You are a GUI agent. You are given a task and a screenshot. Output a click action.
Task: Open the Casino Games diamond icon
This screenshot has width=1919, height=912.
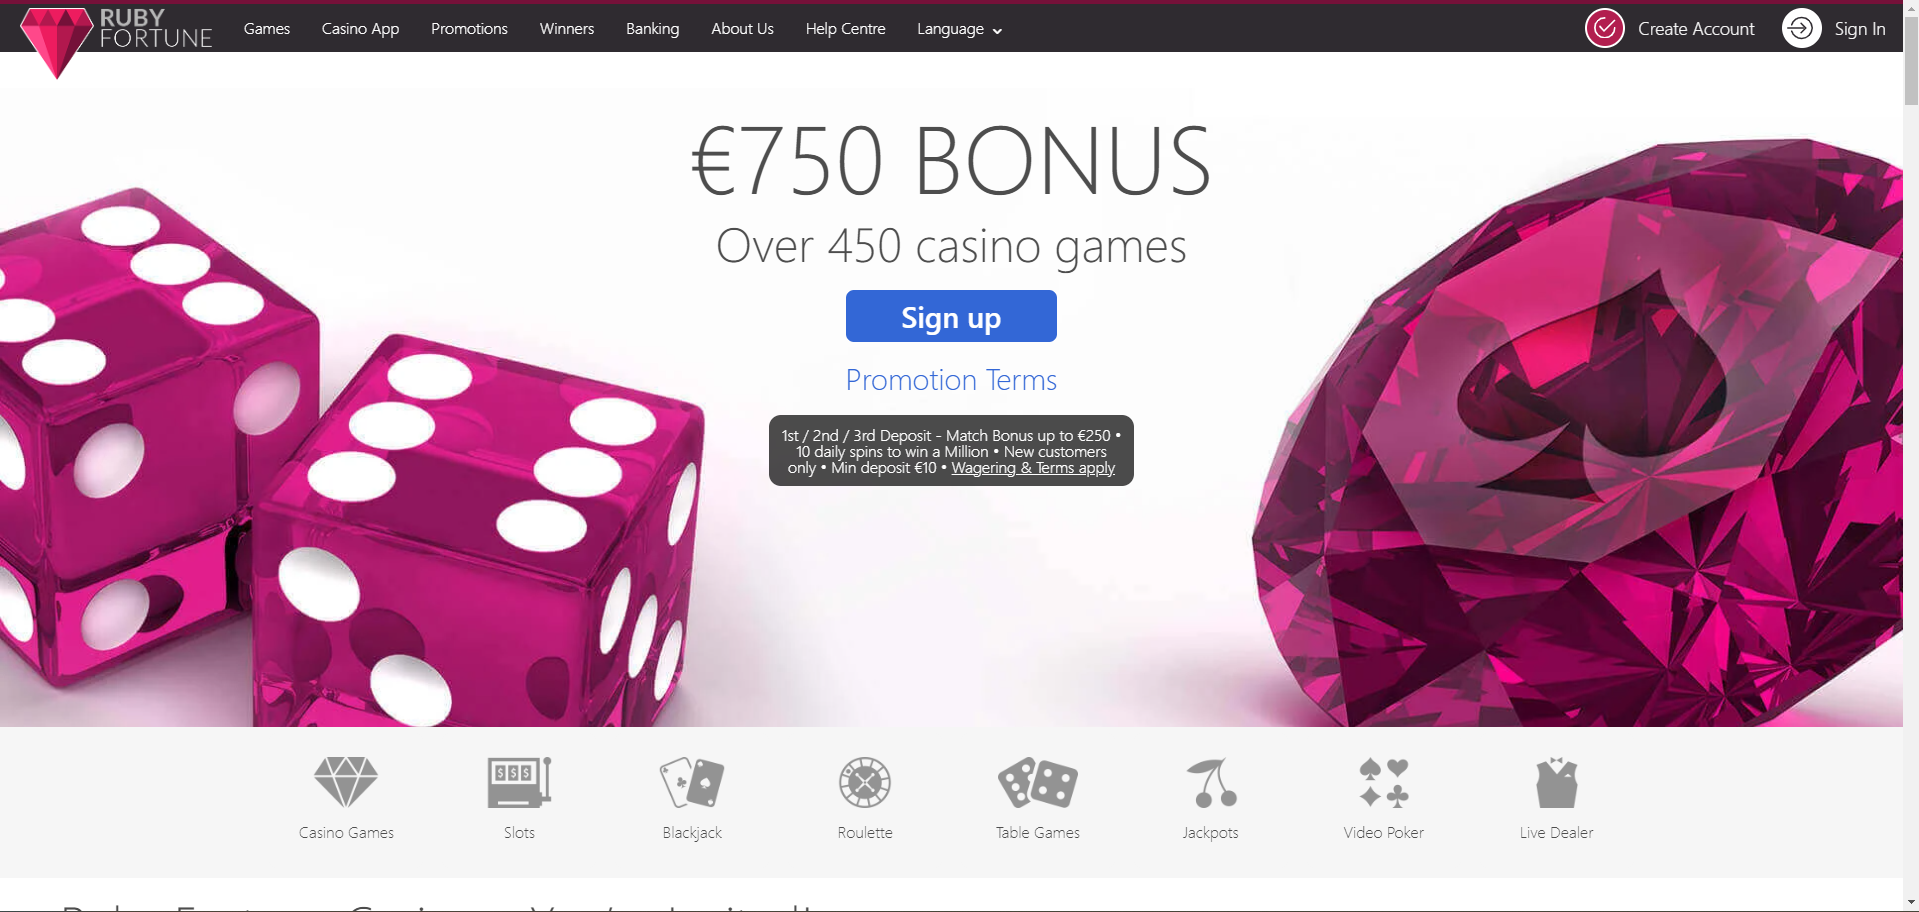click(346, 782)
